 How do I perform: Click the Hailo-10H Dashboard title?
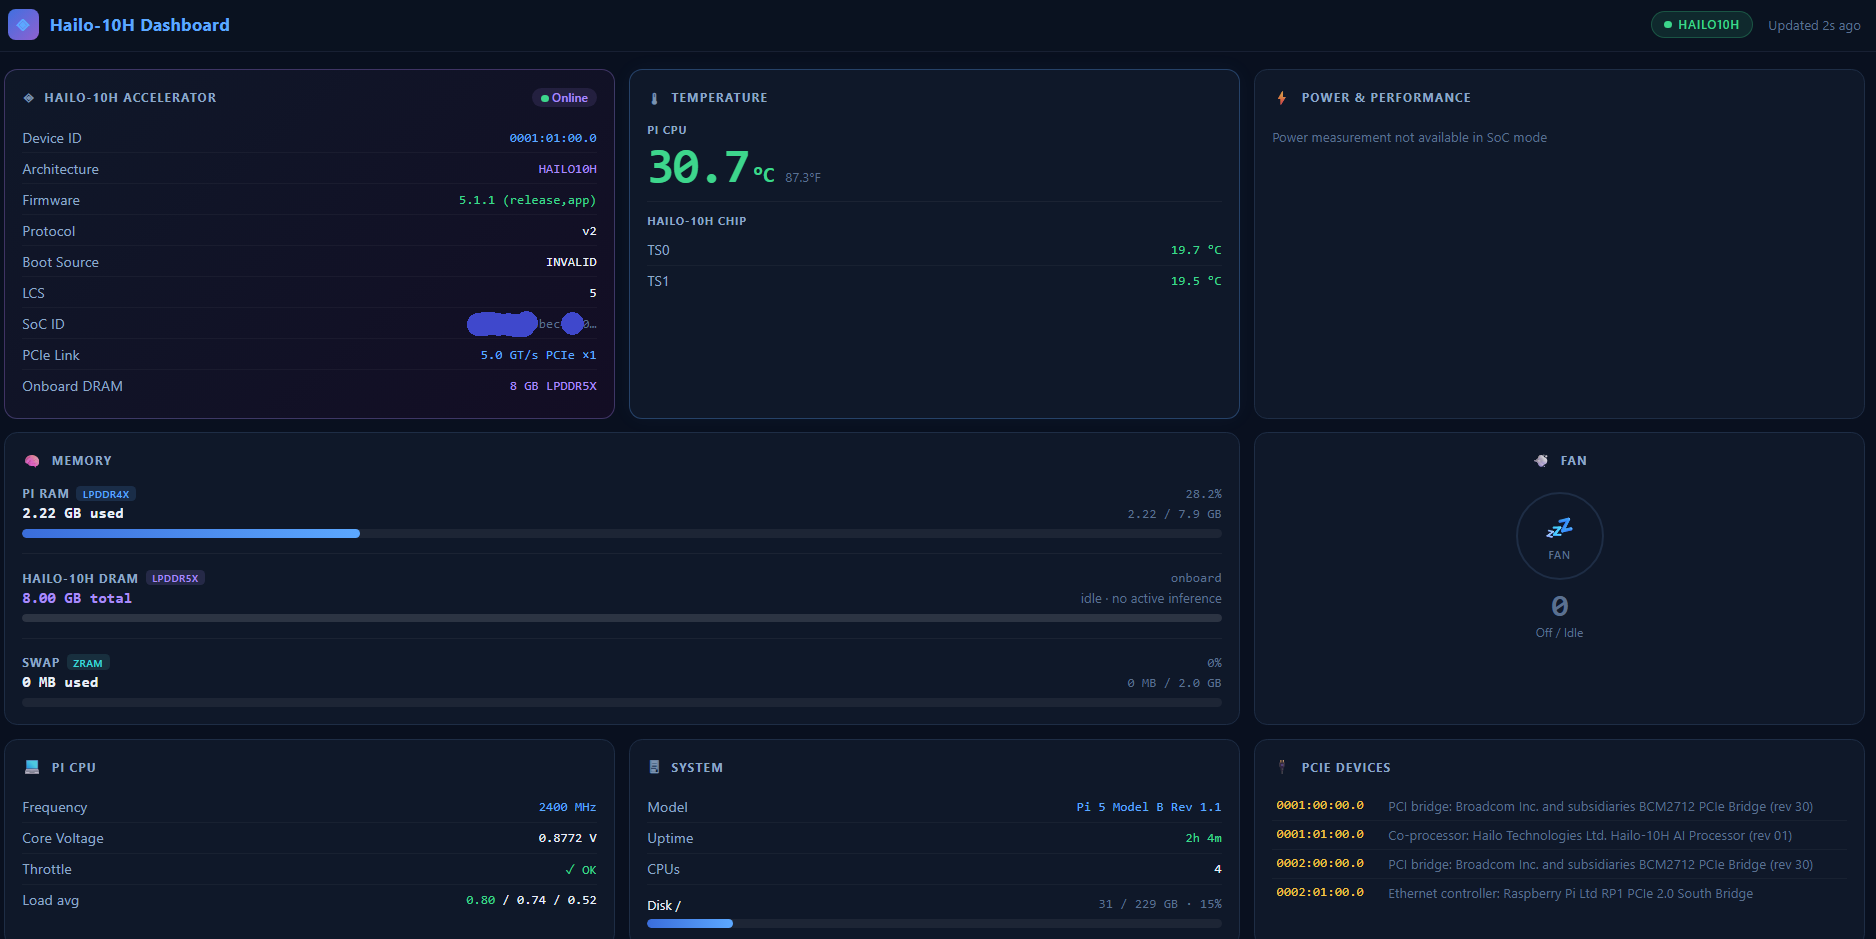tap(140, 25)
